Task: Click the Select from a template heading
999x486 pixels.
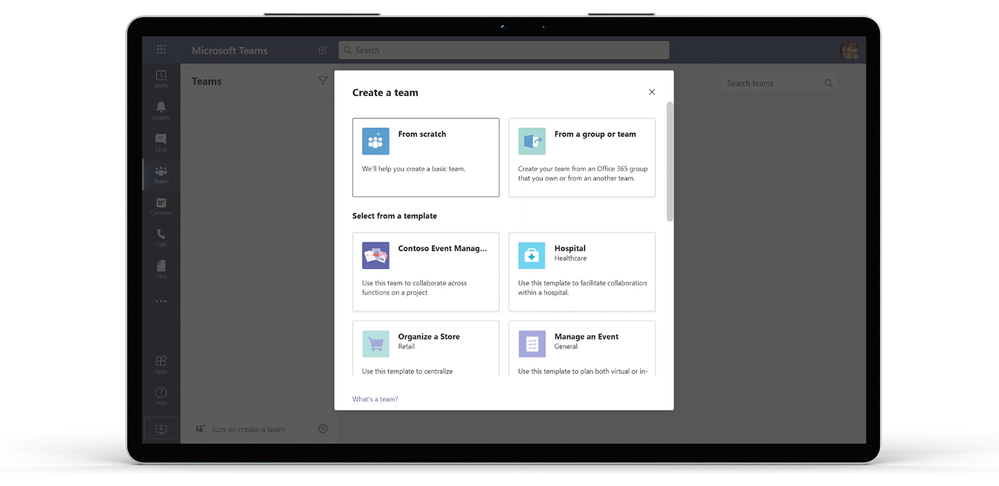Action: coord(394,216)
